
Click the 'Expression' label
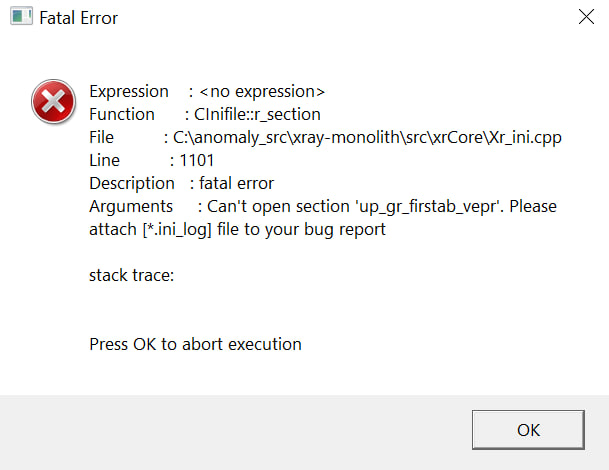(126, 91)
